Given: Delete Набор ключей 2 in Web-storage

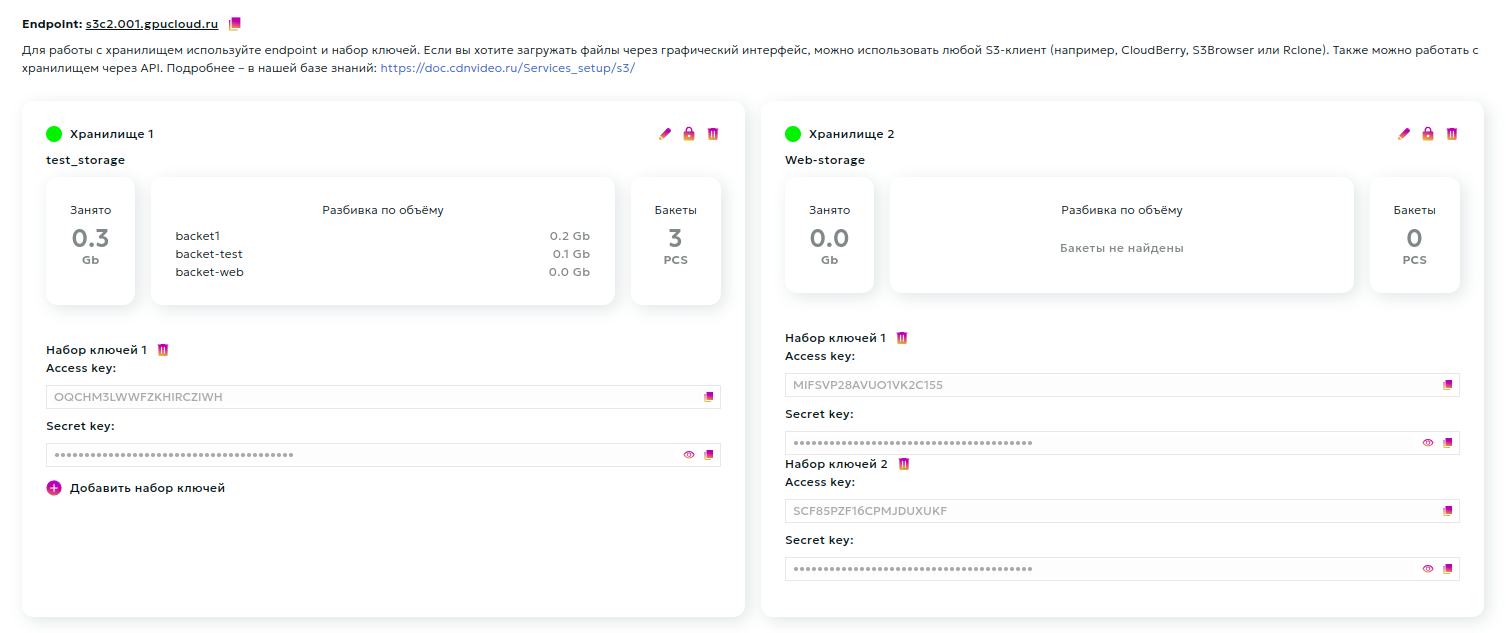Looking at the screenshot, I should [905, 463].
